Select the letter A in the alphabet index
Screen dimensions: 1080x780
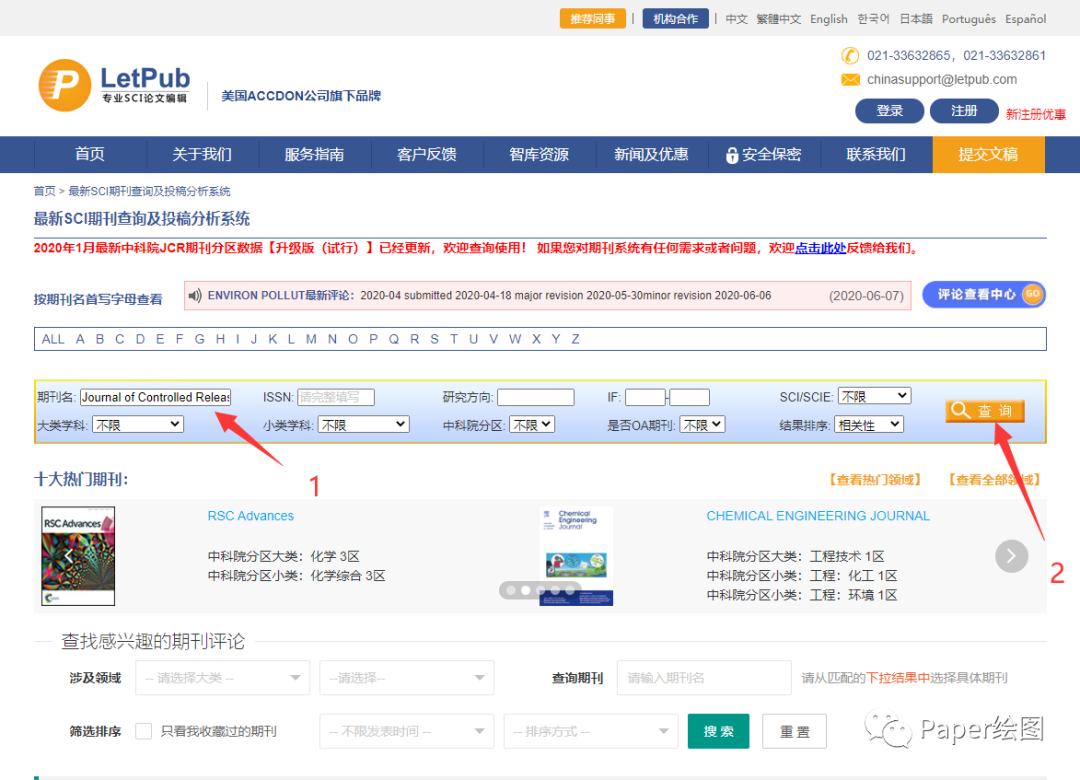(81, 339)
